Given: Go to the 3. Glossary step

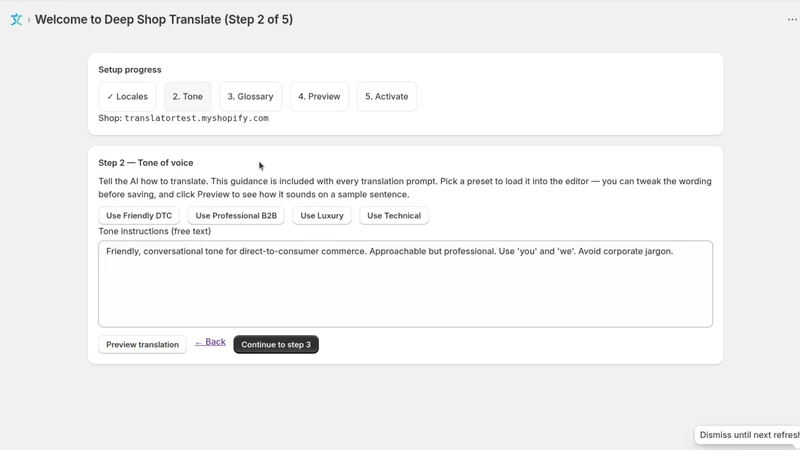Looking at the screenshot, I should coord(250,96).
